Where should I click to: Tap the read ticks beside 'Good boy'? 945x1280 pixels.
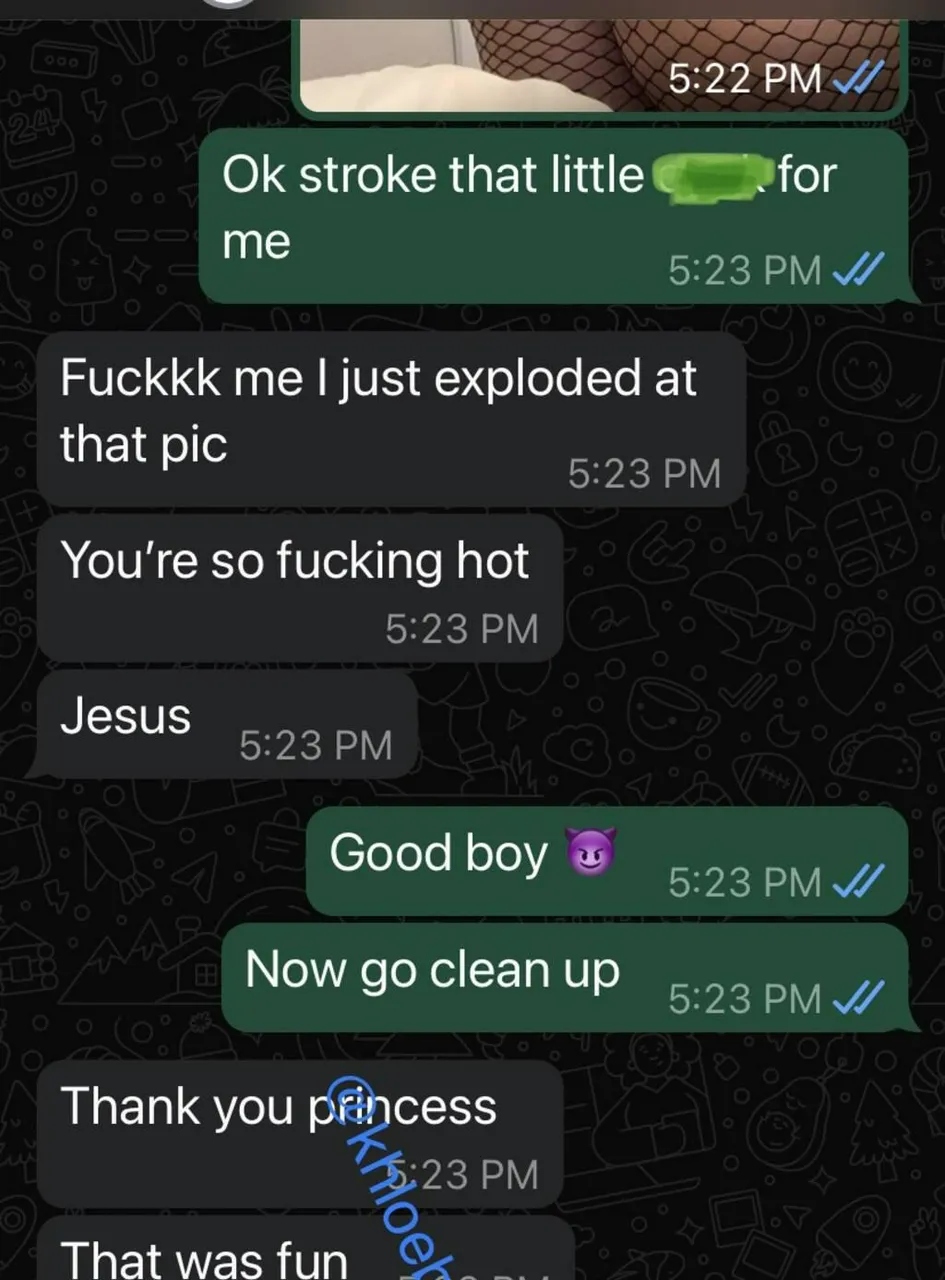click(x=857, y=881)
